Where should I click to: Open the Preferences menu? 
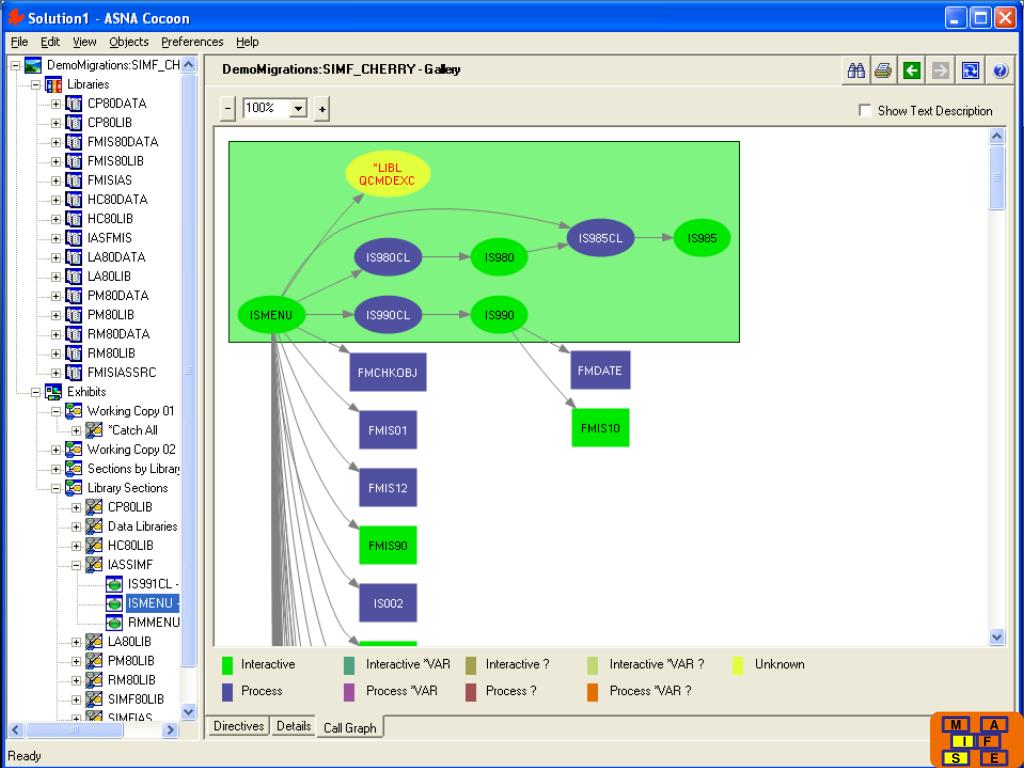192,42
